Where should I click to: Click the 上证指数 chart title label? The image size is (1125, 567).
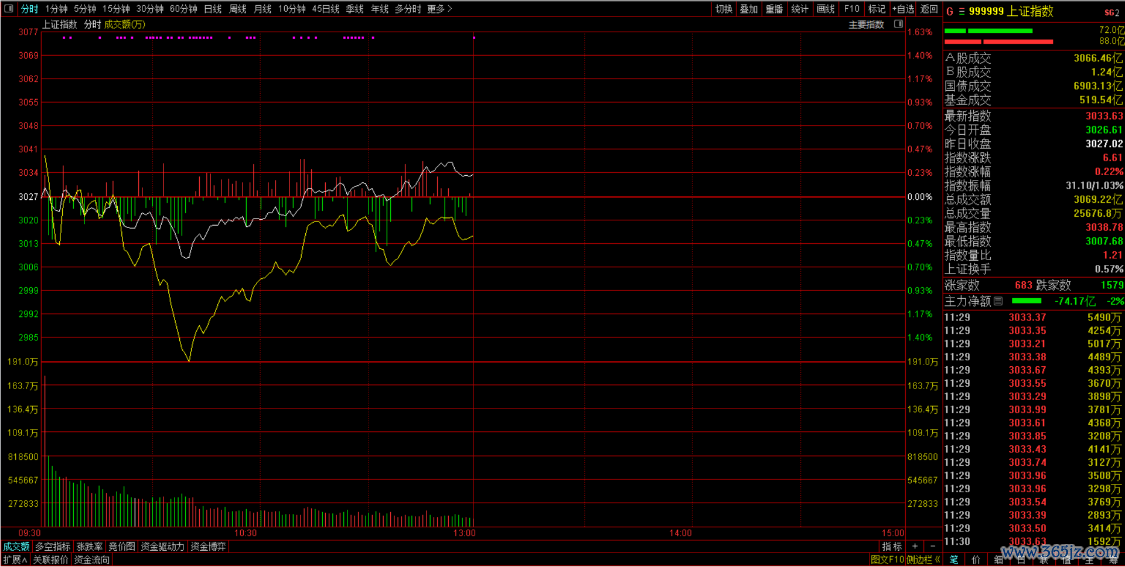coord(60,24)
